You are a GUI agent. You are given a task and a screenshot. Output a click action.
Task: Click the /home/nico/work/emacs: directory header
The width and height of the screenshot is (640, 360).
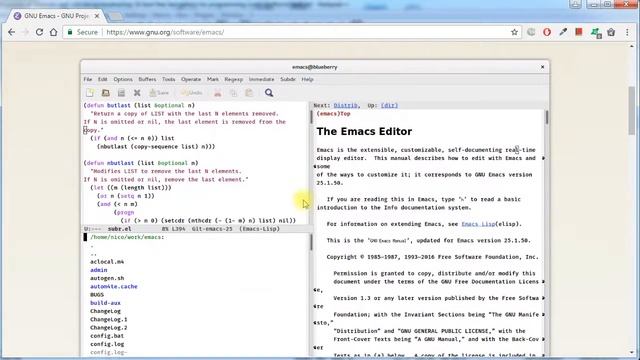pyautogui.click(x=127, y=237)
